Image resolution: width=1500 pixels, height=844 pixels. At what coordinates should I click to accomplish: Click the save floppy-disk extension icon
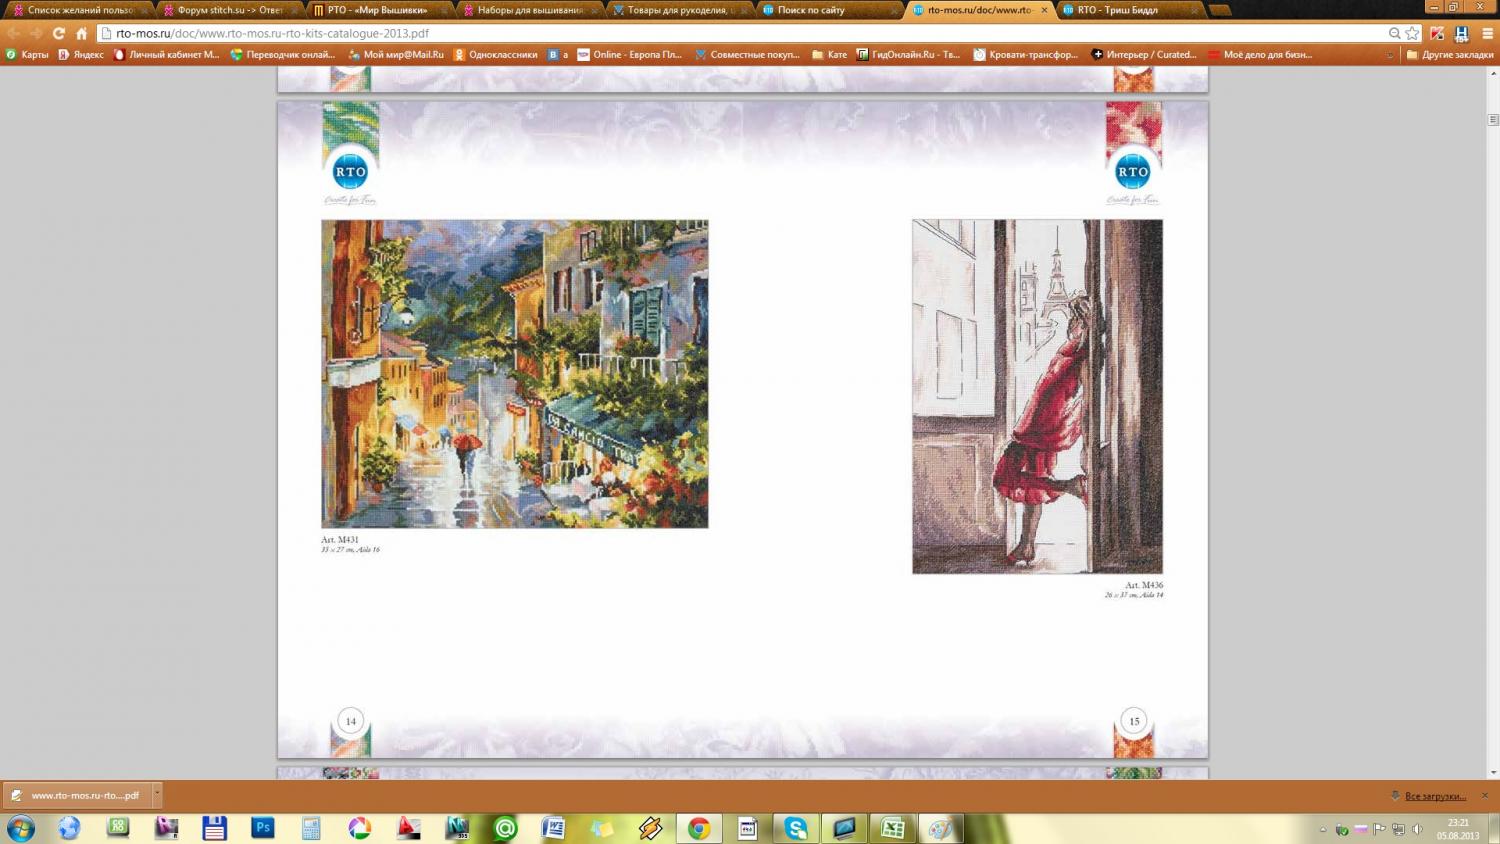pos(1461,33)
